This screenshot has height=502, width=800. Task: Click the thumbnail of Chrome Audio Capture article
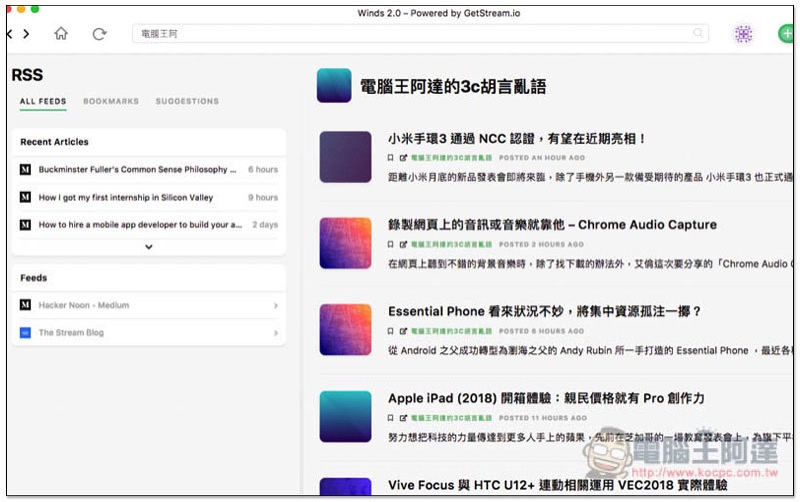345,243
